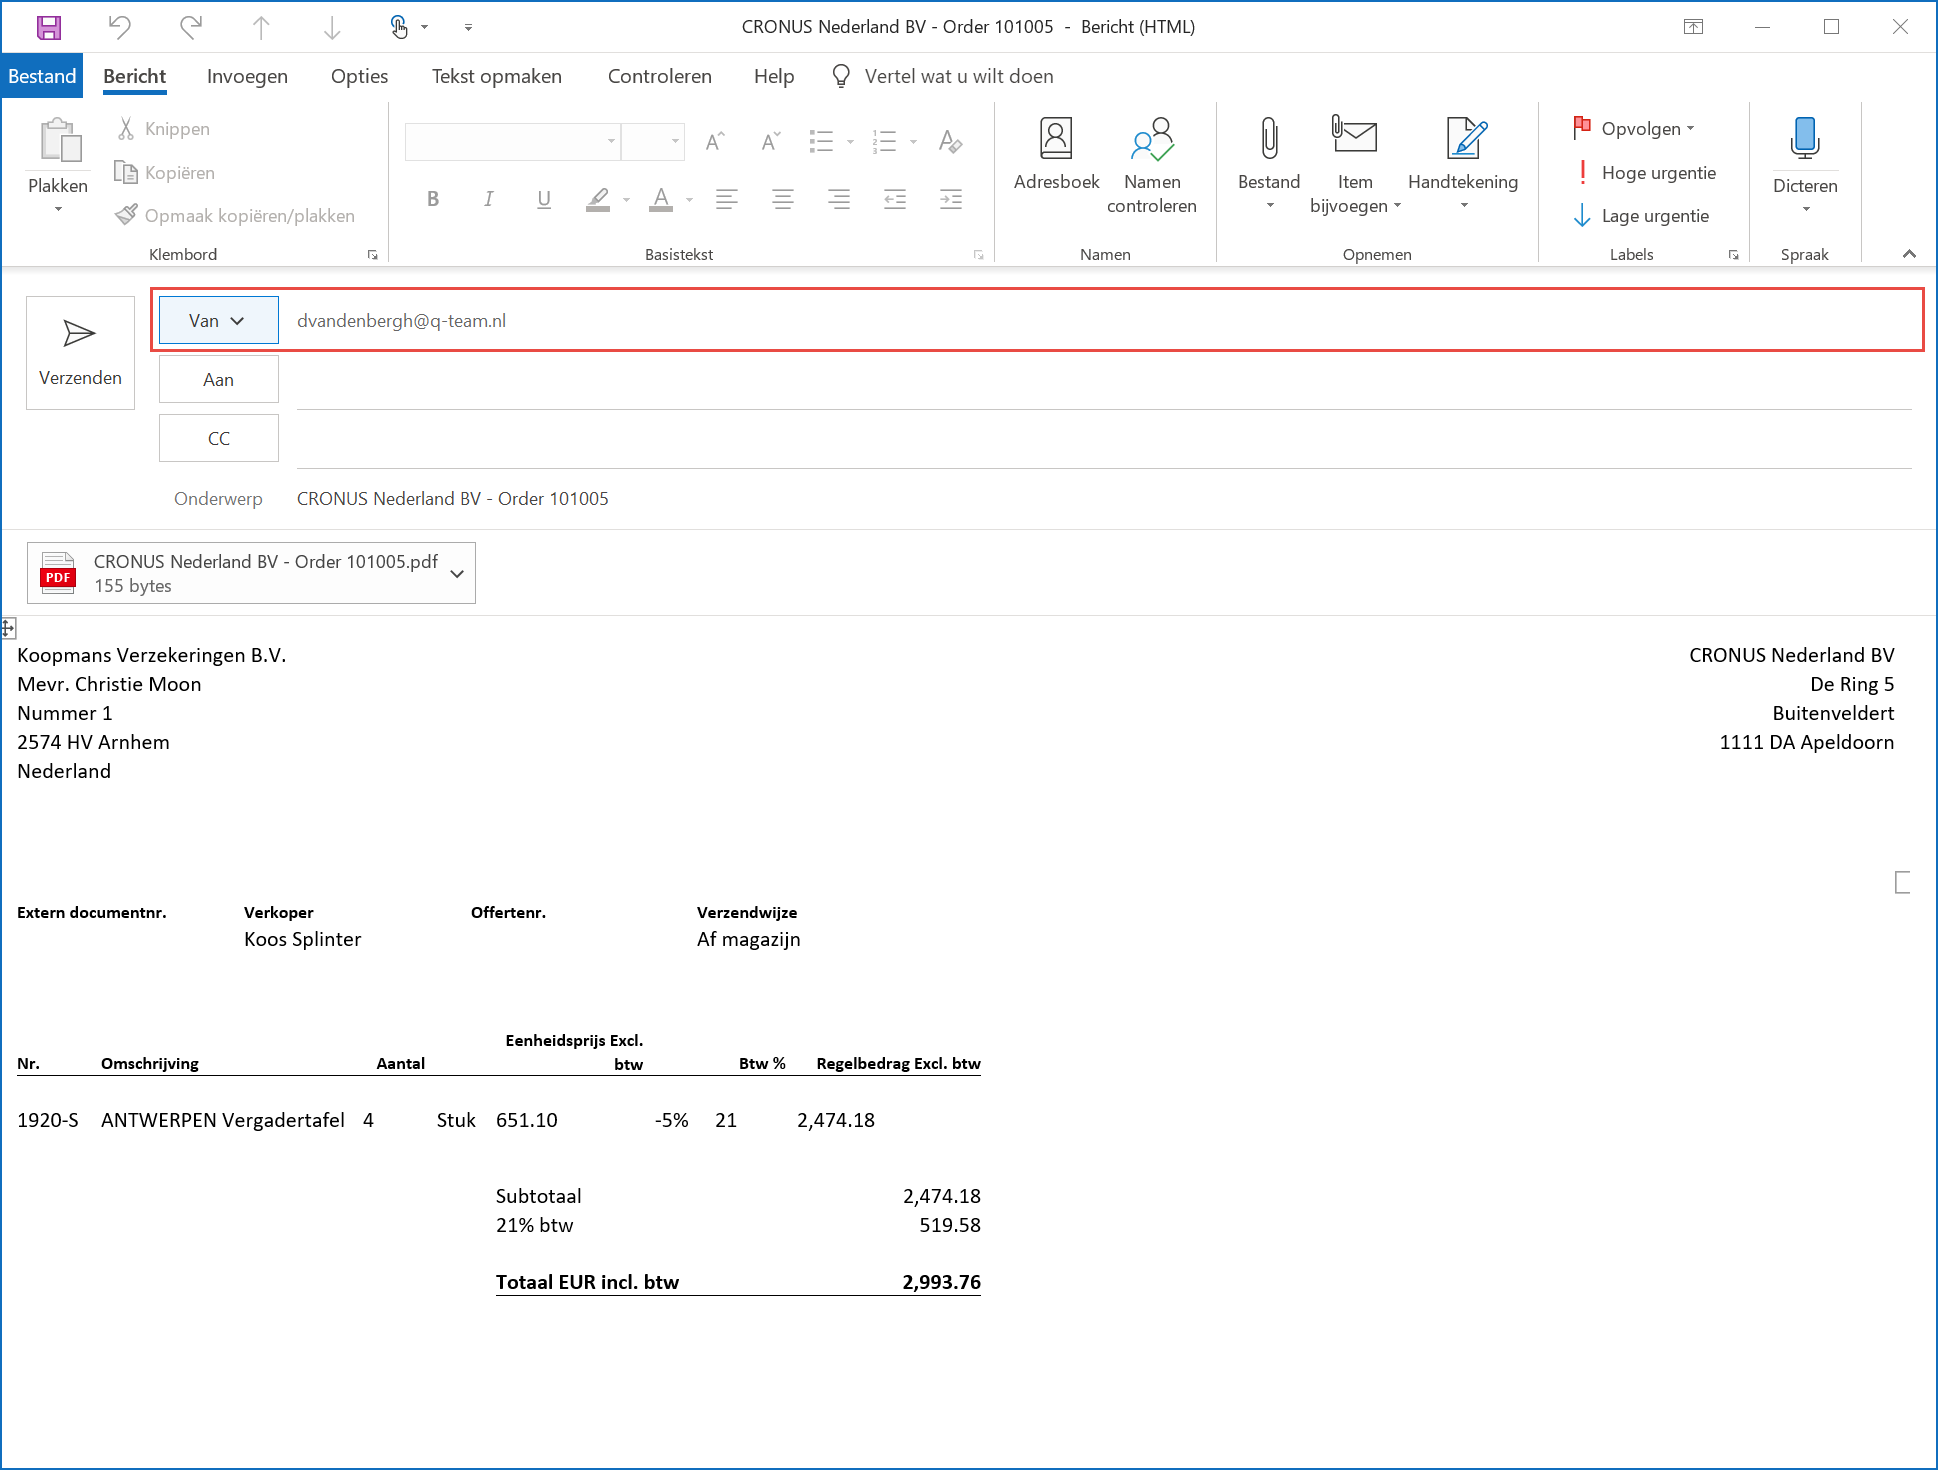Increase indent icon
The width and height of the screenshot is (1938, 1470).
click(x=951, y=199)
